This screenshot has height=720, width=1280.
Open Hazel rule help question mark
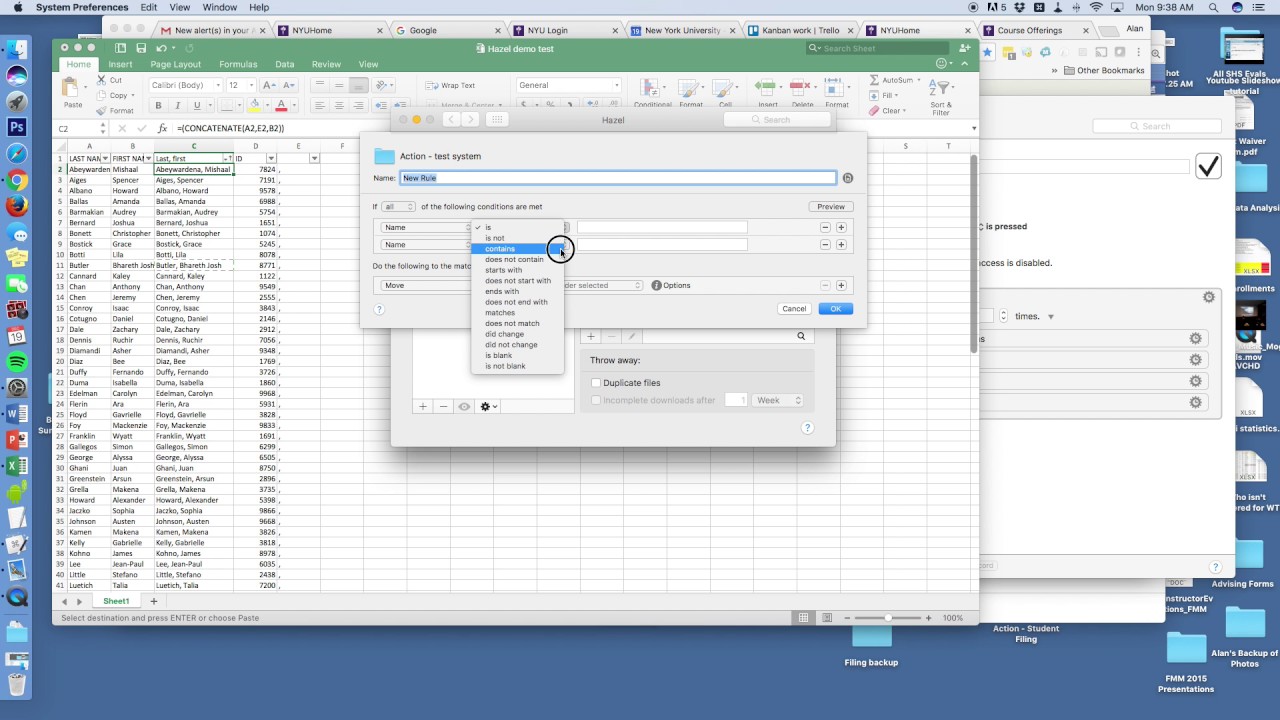coord(379,309)
